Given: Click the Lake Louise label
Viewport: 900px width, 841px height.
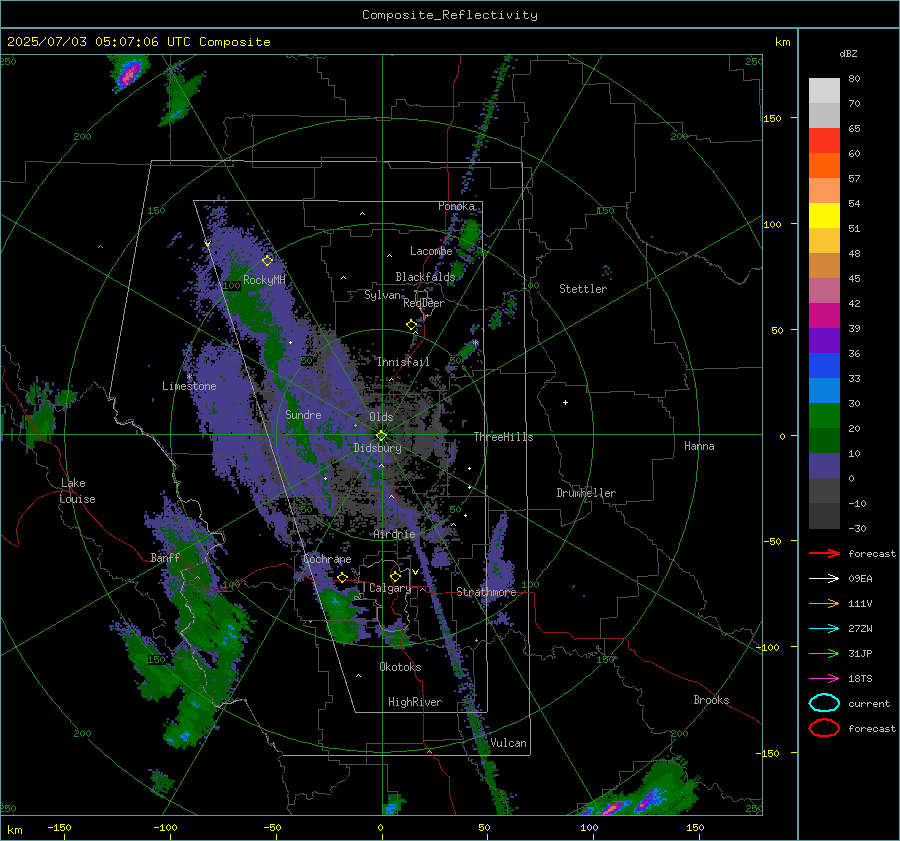Looking at the screenshot, I should (77, 491).
